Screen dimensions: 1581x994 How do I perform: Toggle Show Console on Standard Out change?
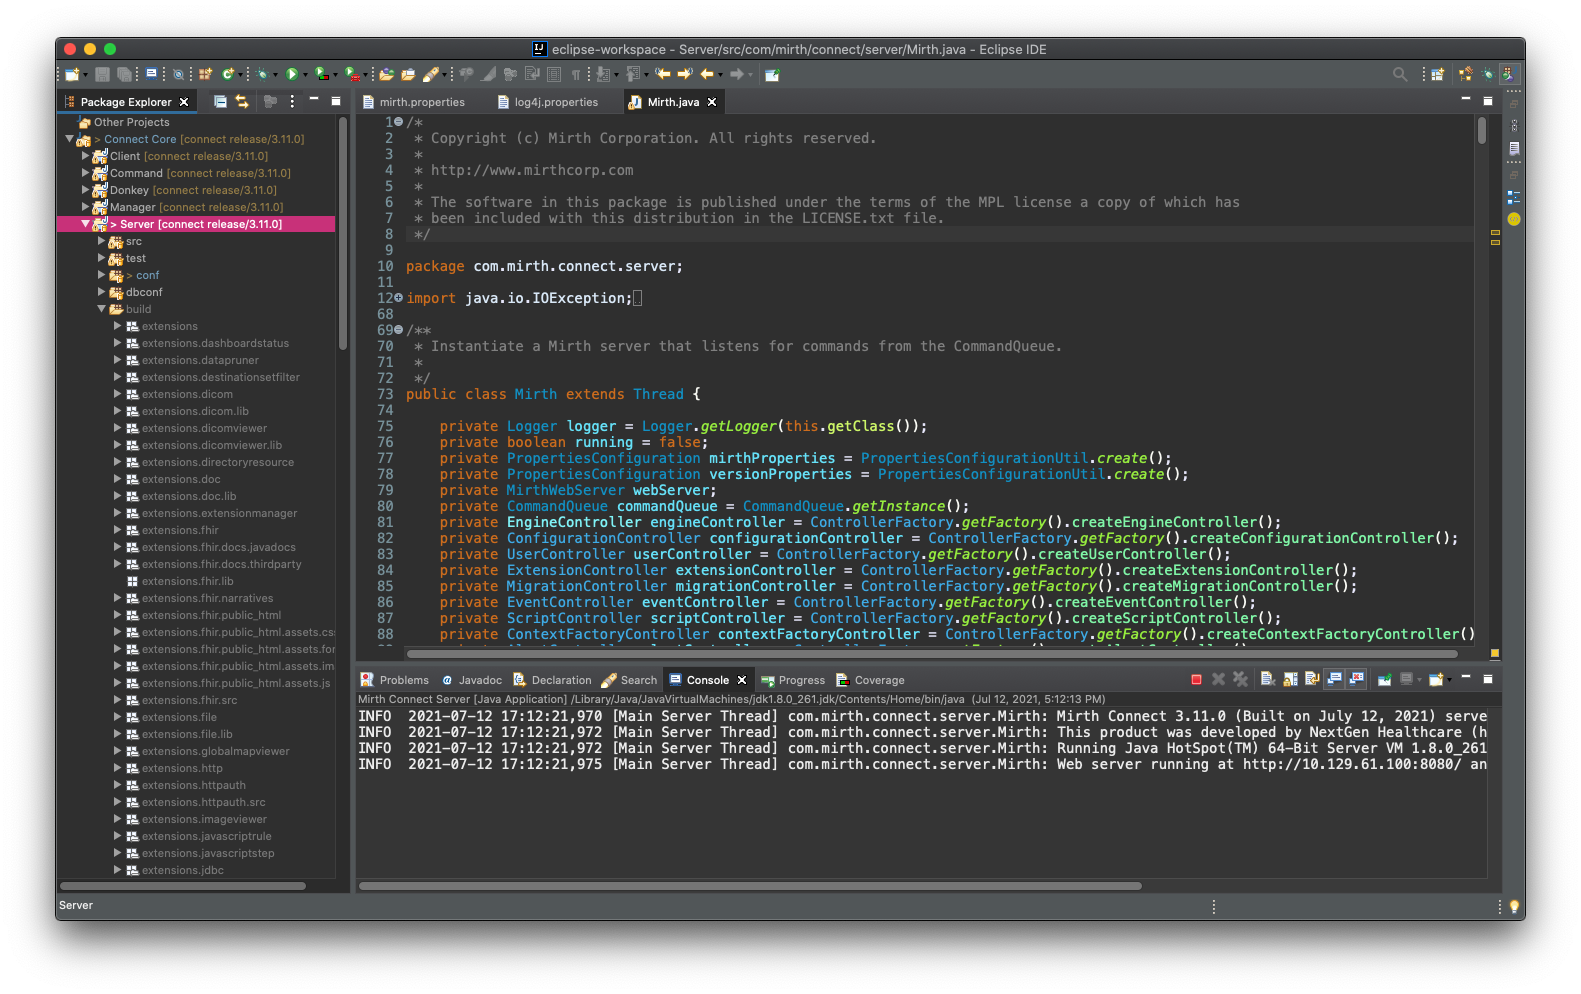click(1335, 679)
